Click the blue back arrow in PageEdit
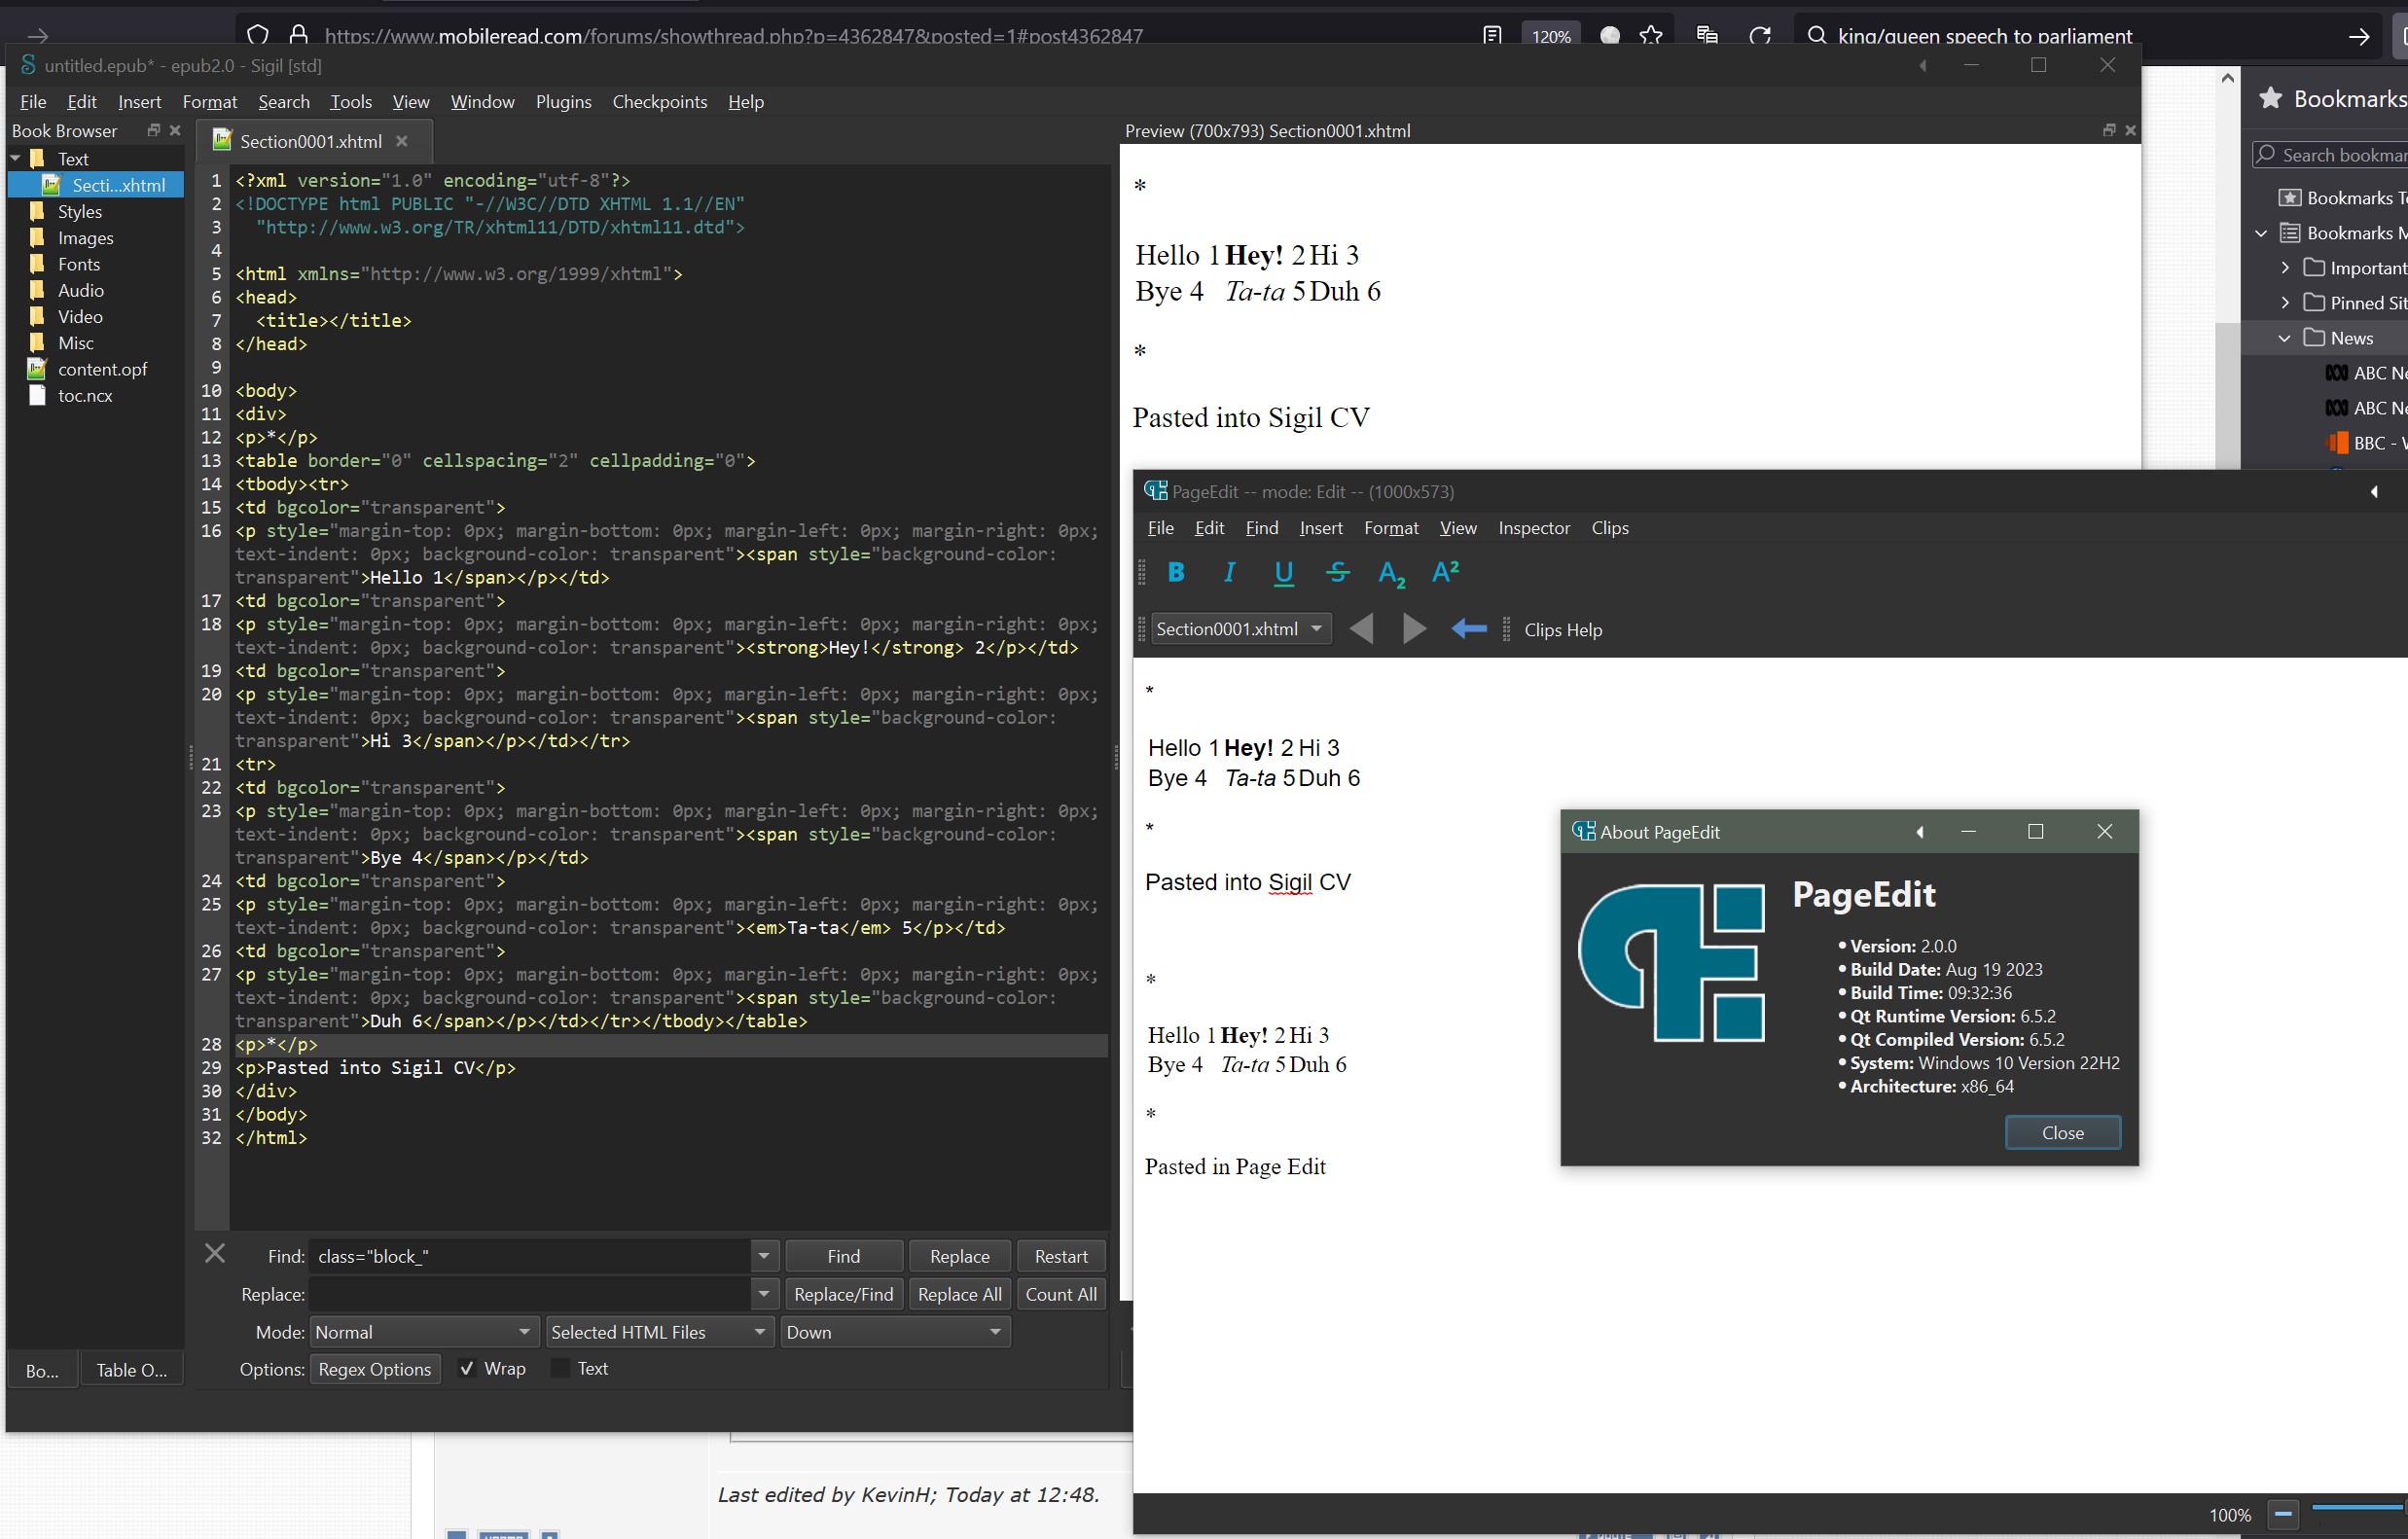This screenshot has height=1539, width=2408. pos(1468,629)
